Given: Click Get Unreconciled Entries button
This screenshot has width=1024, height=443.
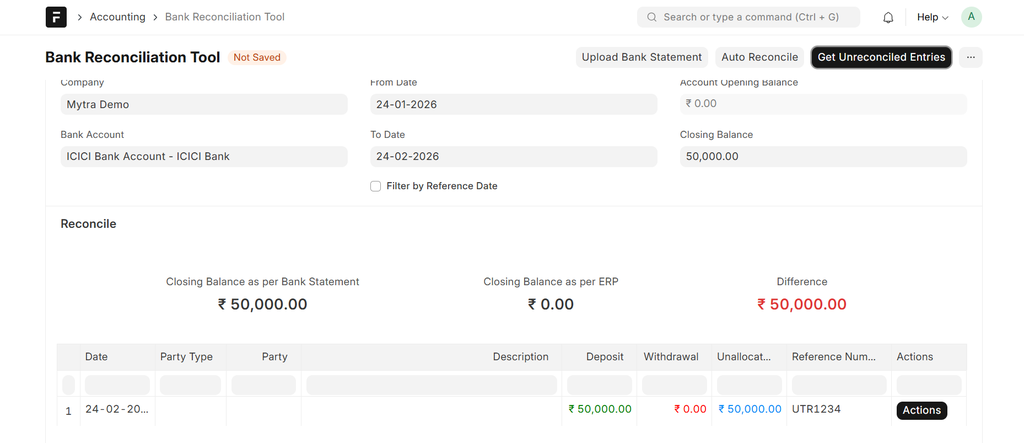Looking at the screenshot, I should (880, 57).
